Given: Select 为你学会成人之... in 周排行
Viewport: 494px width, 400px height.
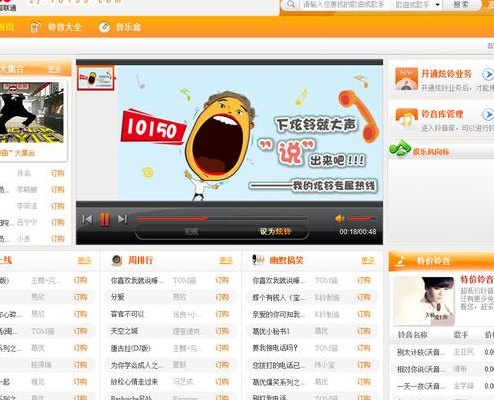Looking at the screenshot, I should pyautogui.click(x=137, y=365).
